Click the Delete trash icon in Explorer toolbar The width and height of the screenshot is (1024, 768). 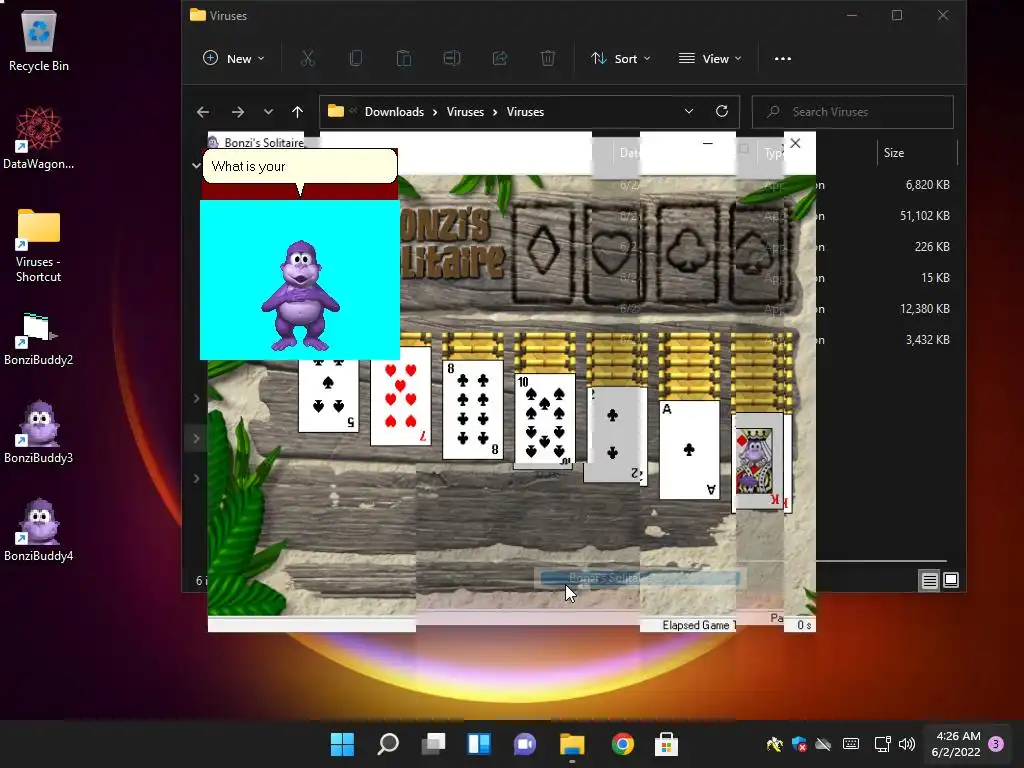[548, 59]
